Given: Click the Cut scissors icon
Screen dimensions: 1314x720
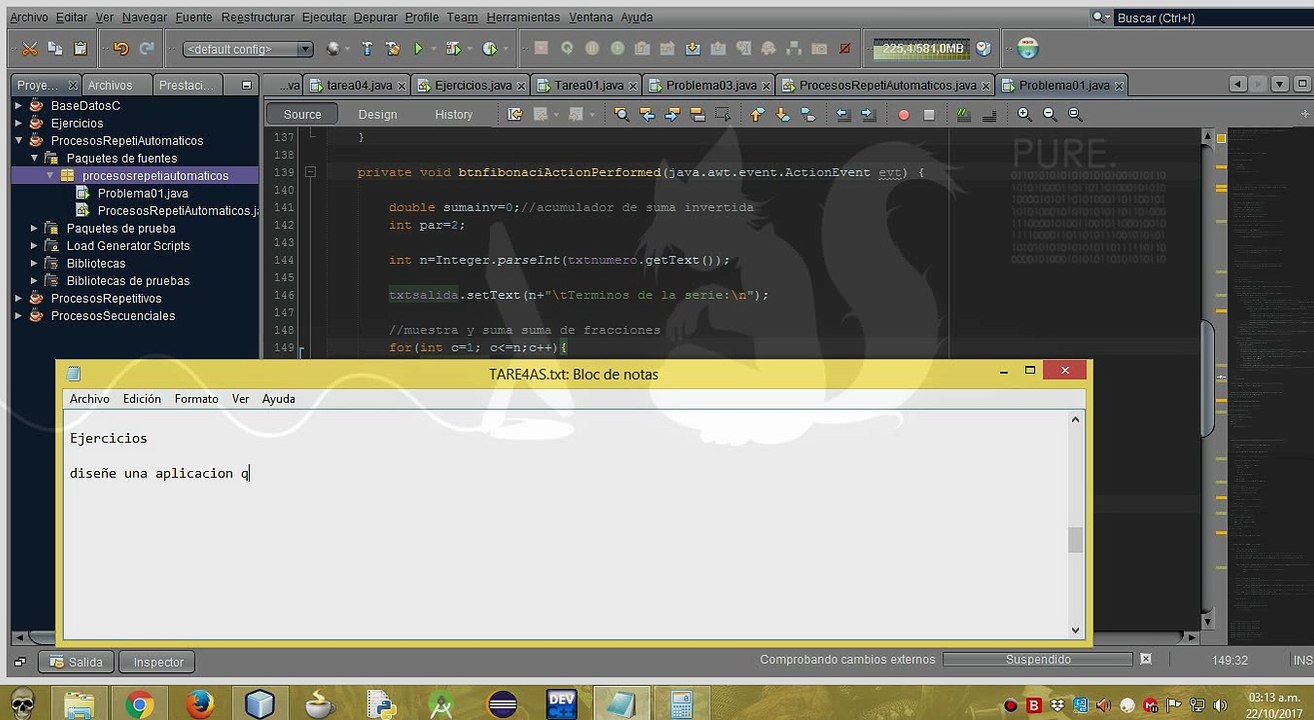Looking at the screenshot, I should tap(30, 48).
